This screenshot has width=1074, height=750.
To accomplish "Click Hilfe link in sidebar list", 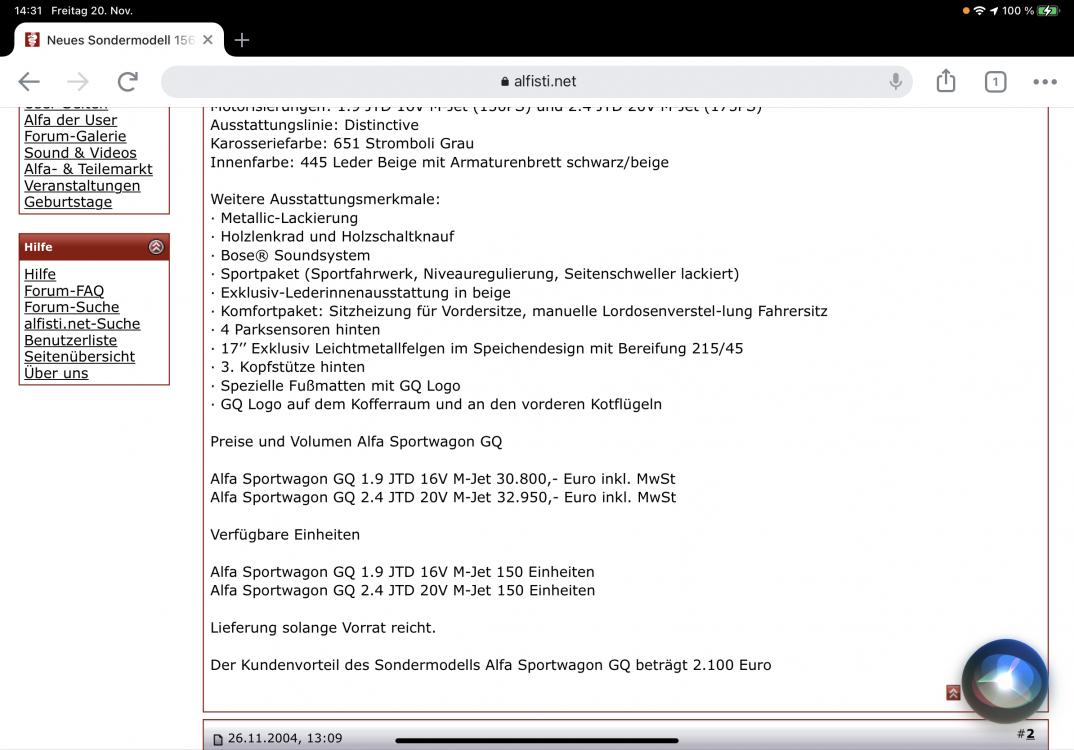I will [40, 274].
